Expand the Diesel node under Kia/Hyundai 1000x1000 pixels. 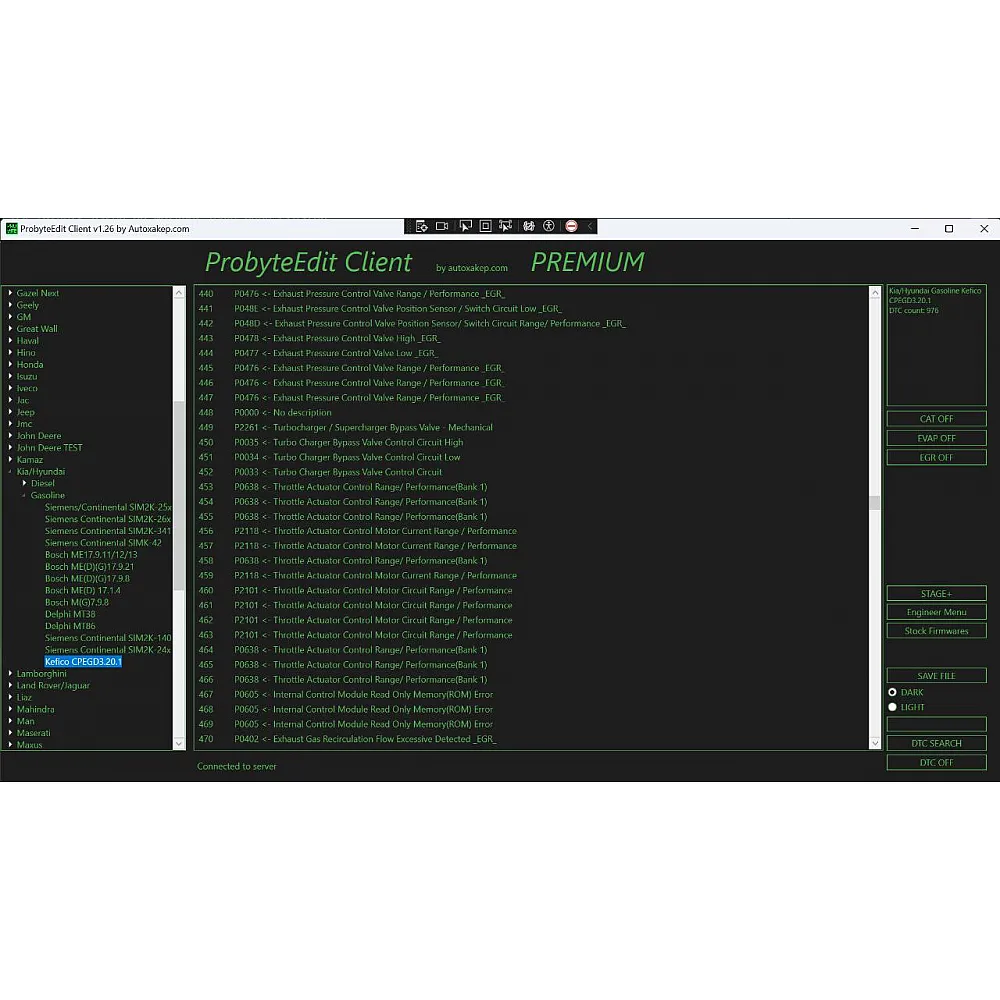tap(25, 484)
